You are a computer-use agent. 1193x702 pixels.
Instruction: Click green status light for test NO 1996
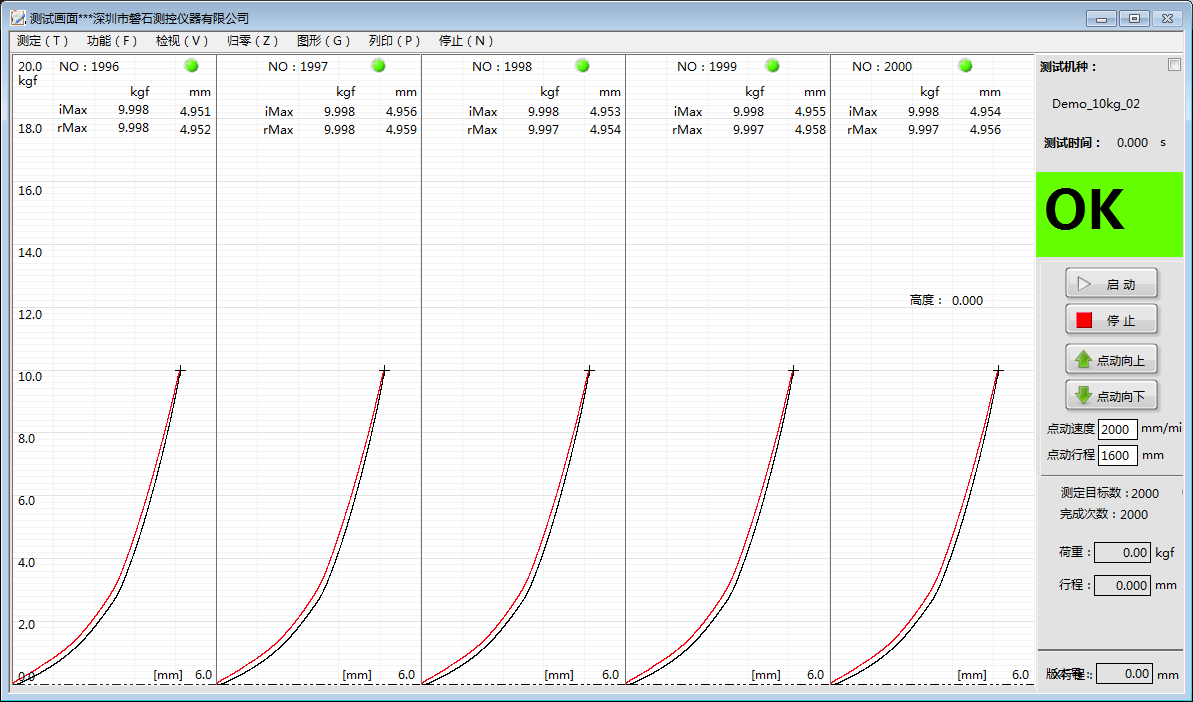tap(192, 66)
